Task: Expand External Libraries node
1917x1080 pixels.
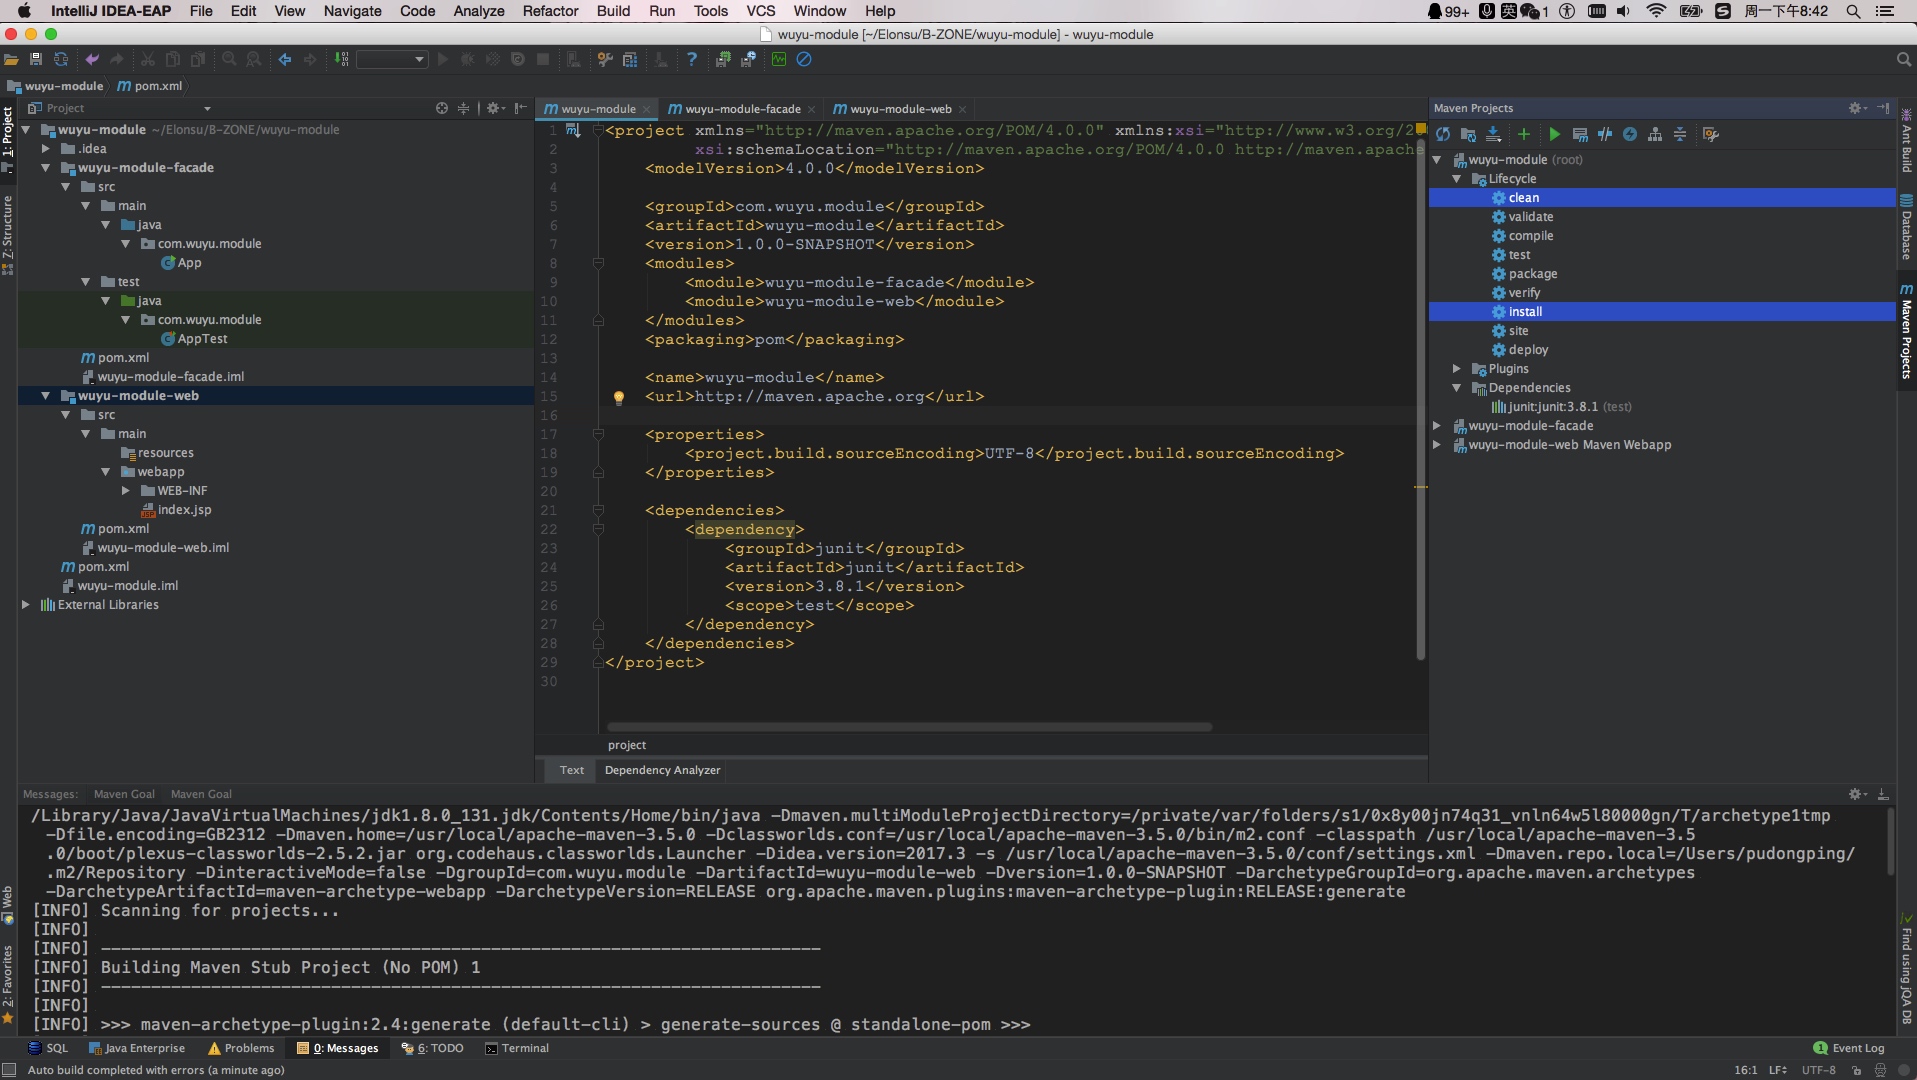Action: tap(26, 605)
